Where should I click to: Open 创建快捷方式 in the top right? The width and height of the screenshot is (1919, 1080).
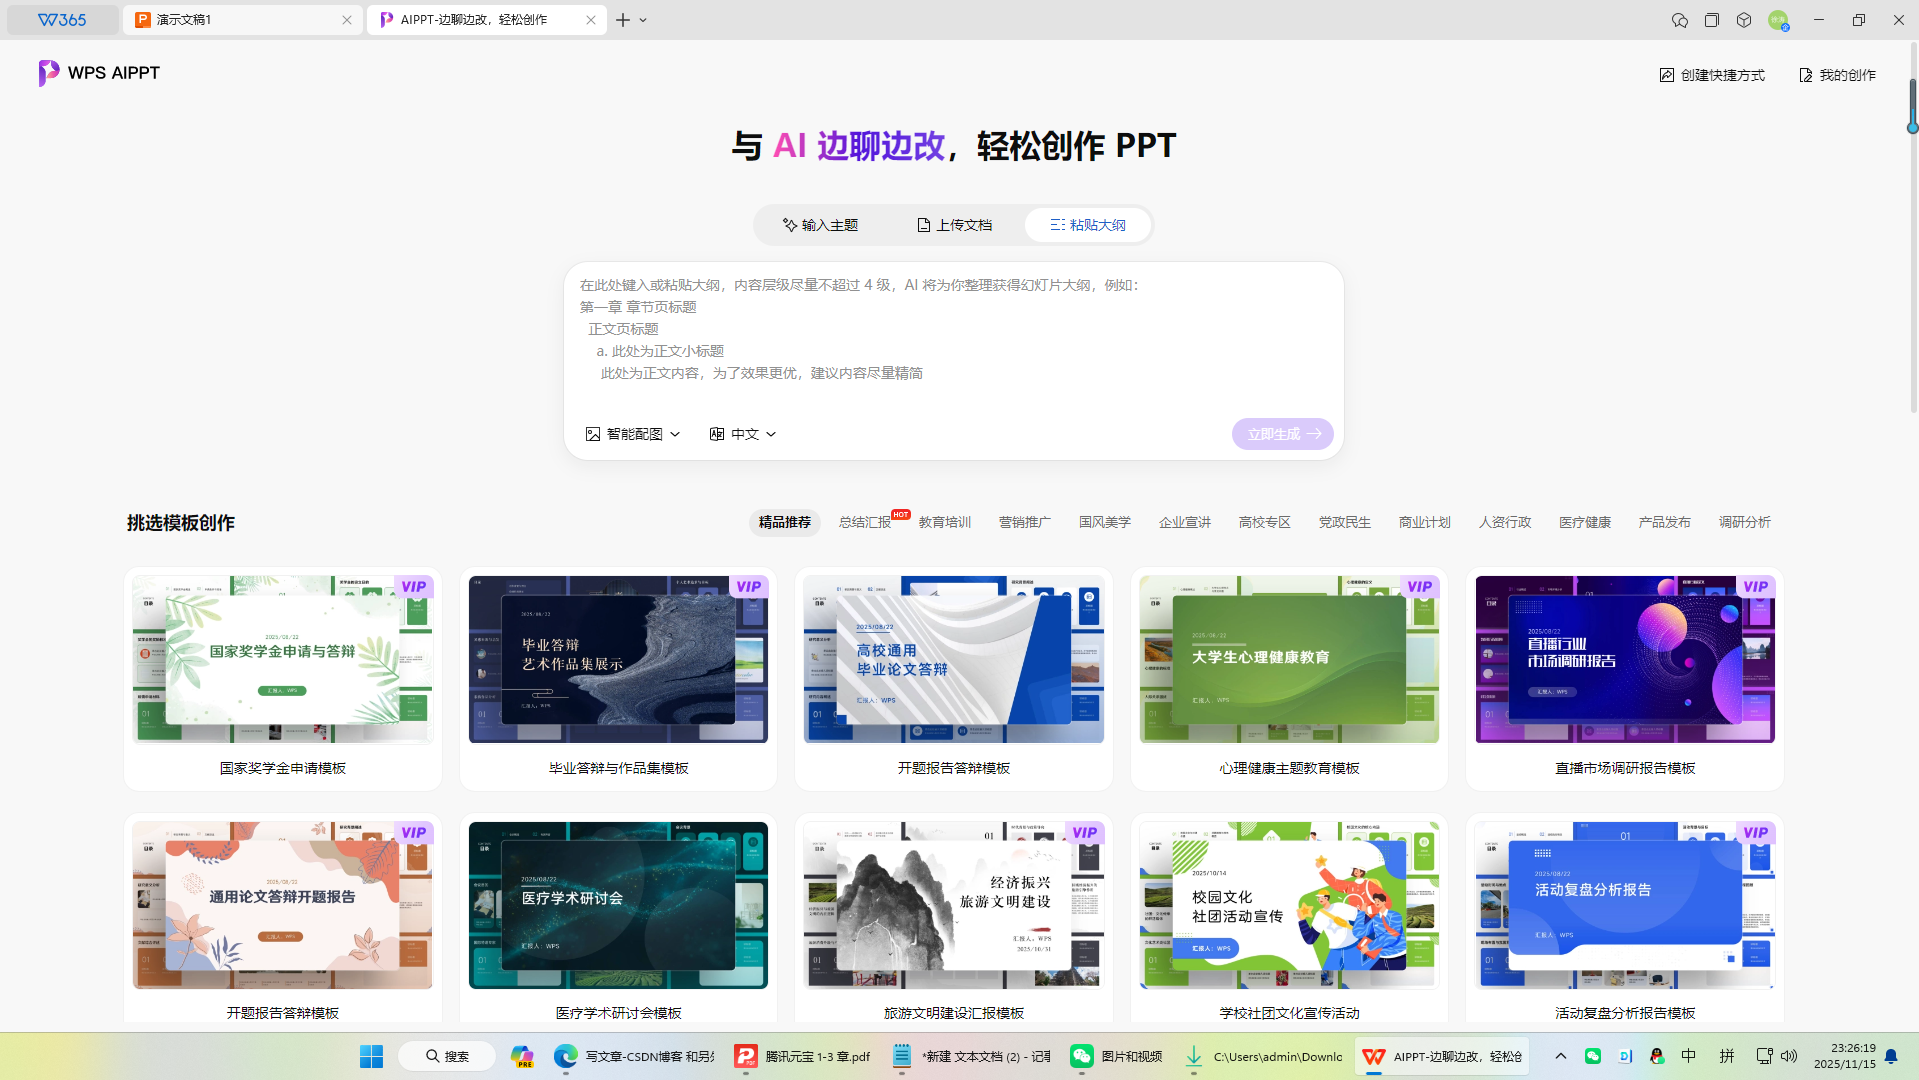click(x=1711, y=74)
